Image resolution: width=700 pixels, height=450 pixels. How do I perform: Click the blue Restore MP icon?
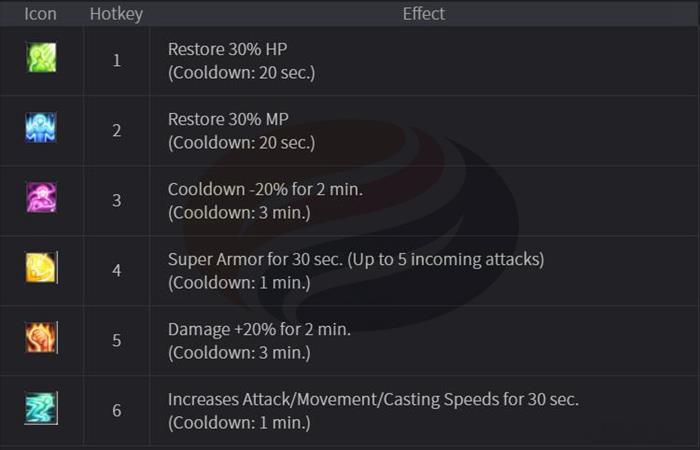click(x=41, y=128)
